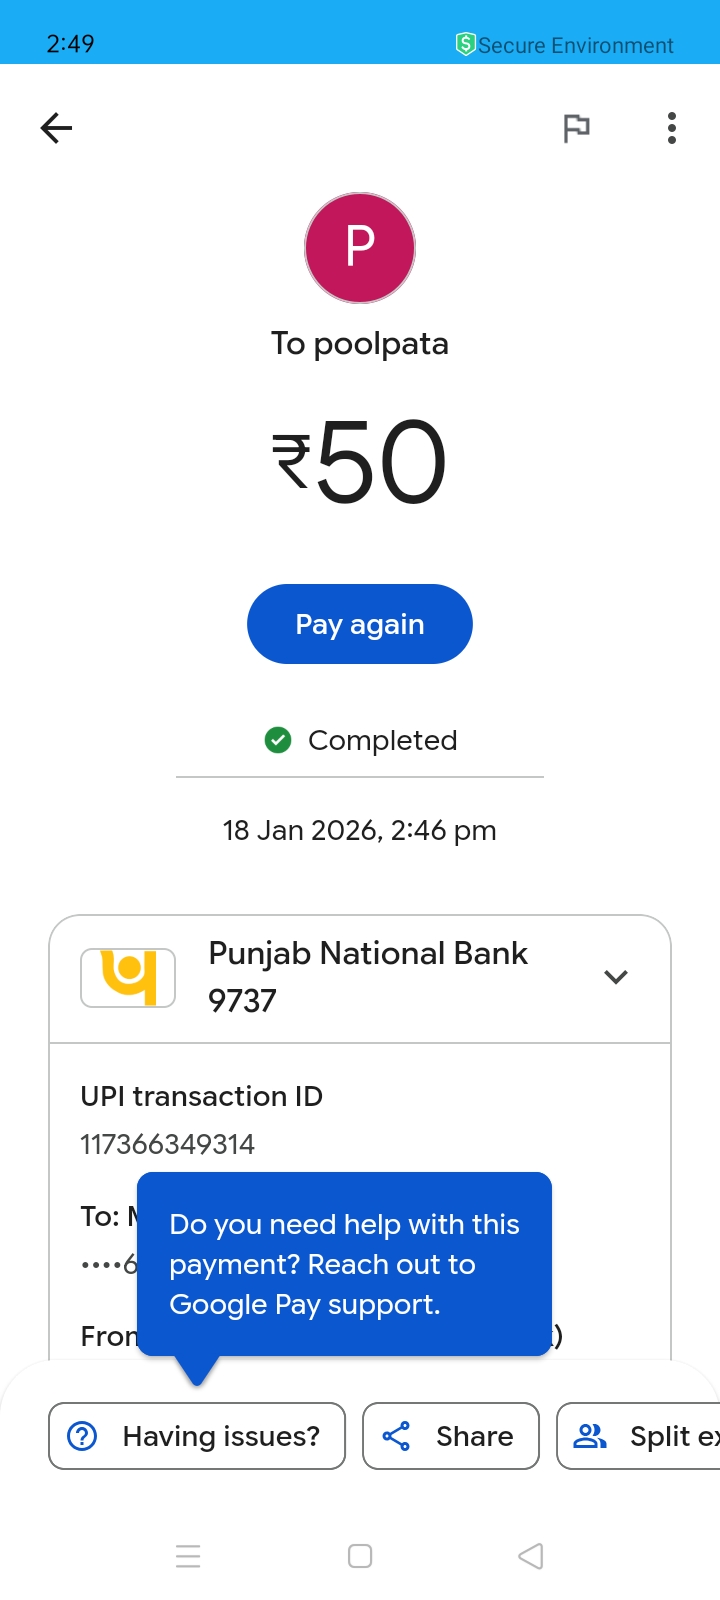The width and height of the screenshot is (720, 1600).
Task: Tap the Google Pay support tooltip
Action: point(344,1264)
